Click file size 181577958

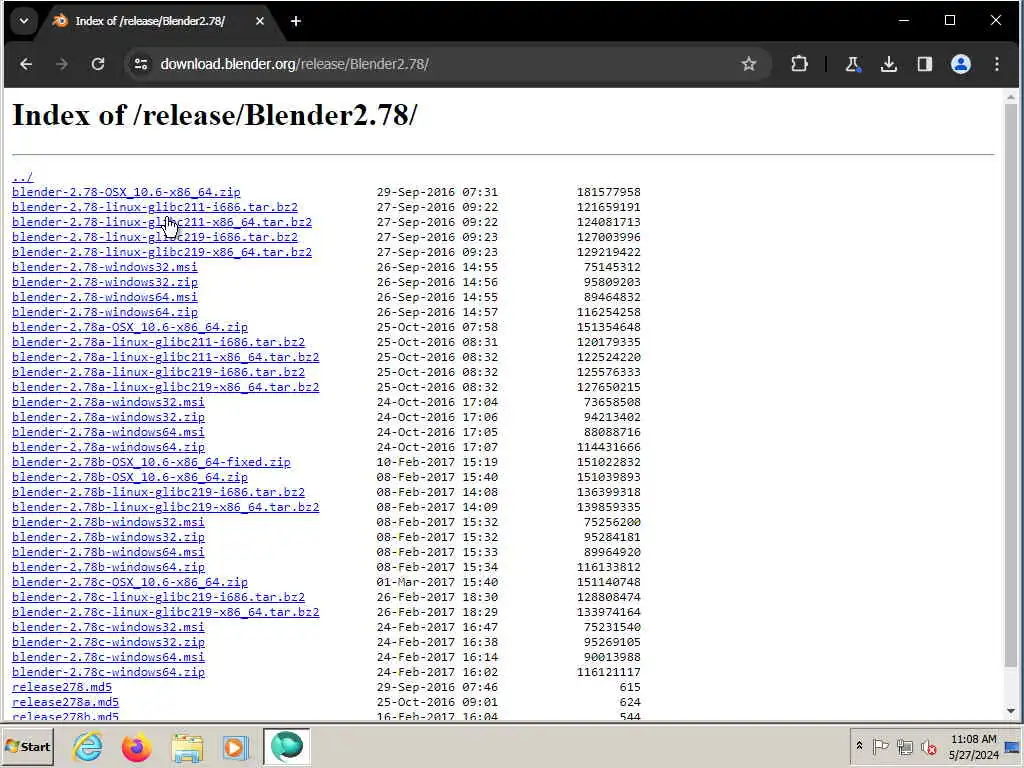pos(609,192)
